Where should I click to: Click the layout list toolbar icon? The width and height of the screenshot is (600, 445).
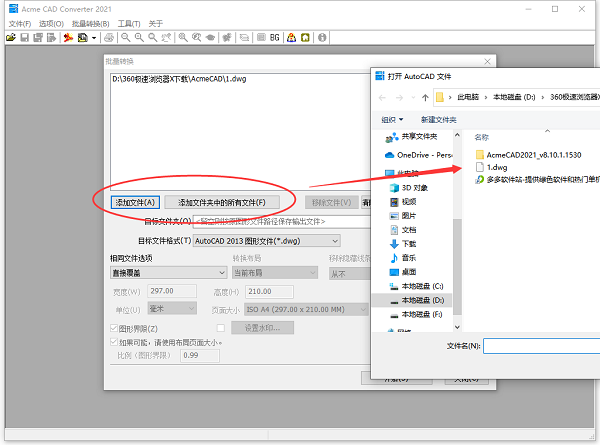(261, 37)
